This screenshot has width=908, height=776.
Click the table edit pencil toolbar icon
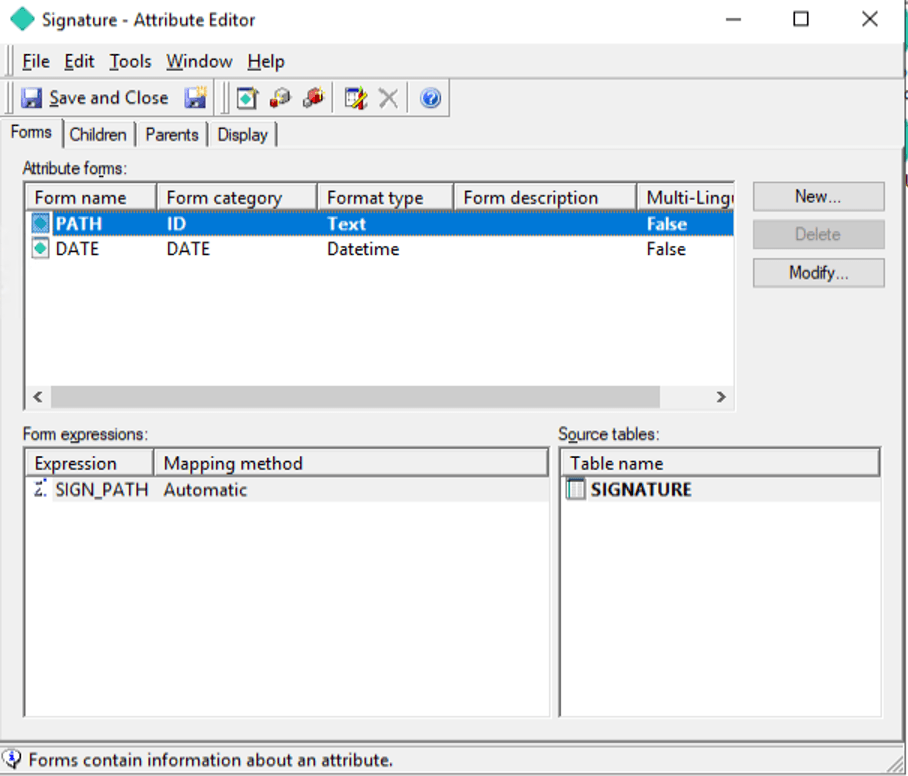[x=355, y=98]
